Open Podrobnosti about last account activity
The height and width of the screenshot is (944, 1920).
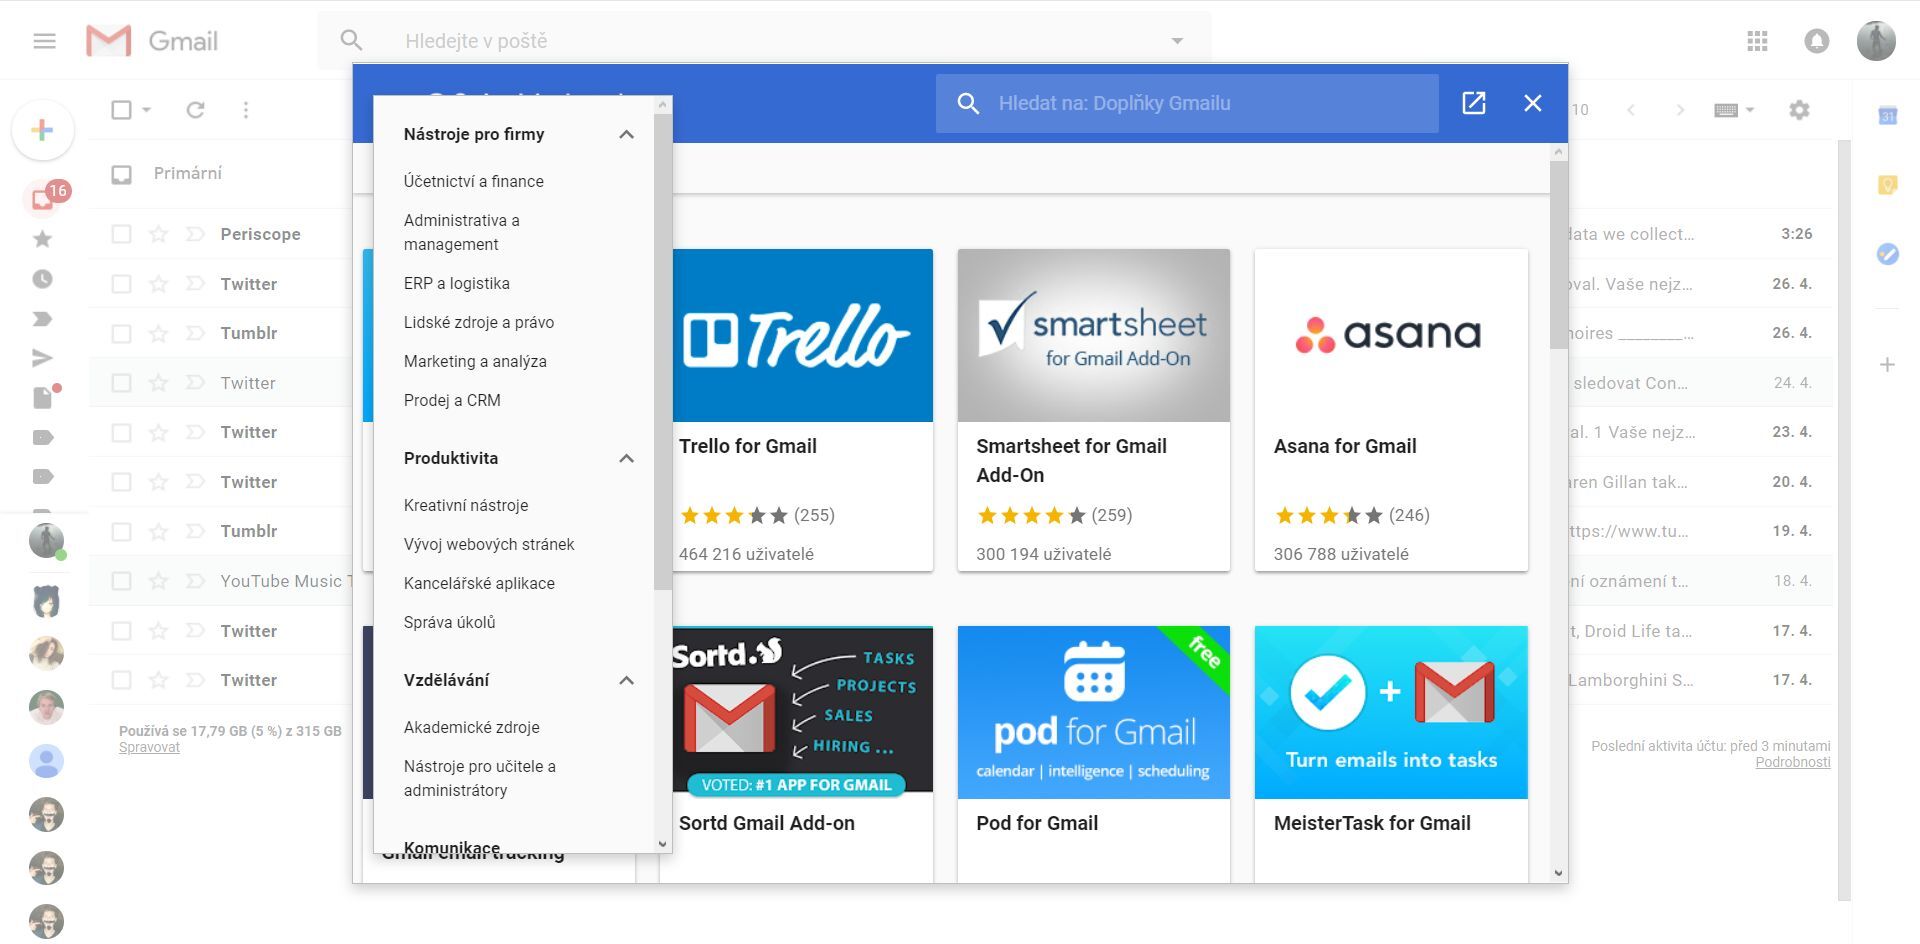tap(1792, 762)
